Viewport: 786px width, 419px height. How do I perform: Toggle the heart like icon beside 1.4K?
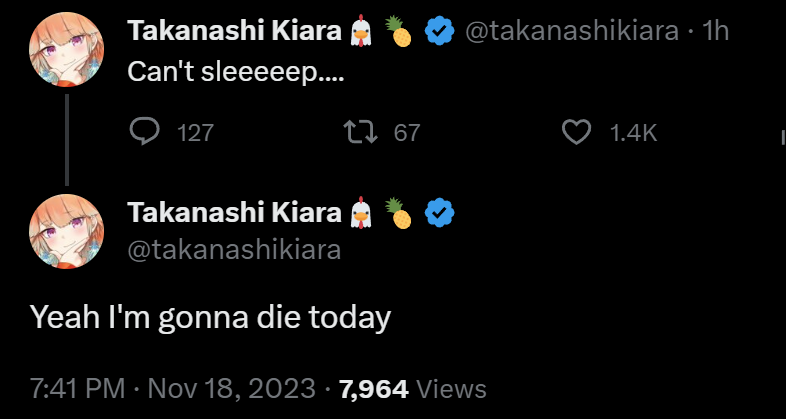[577, 131]
